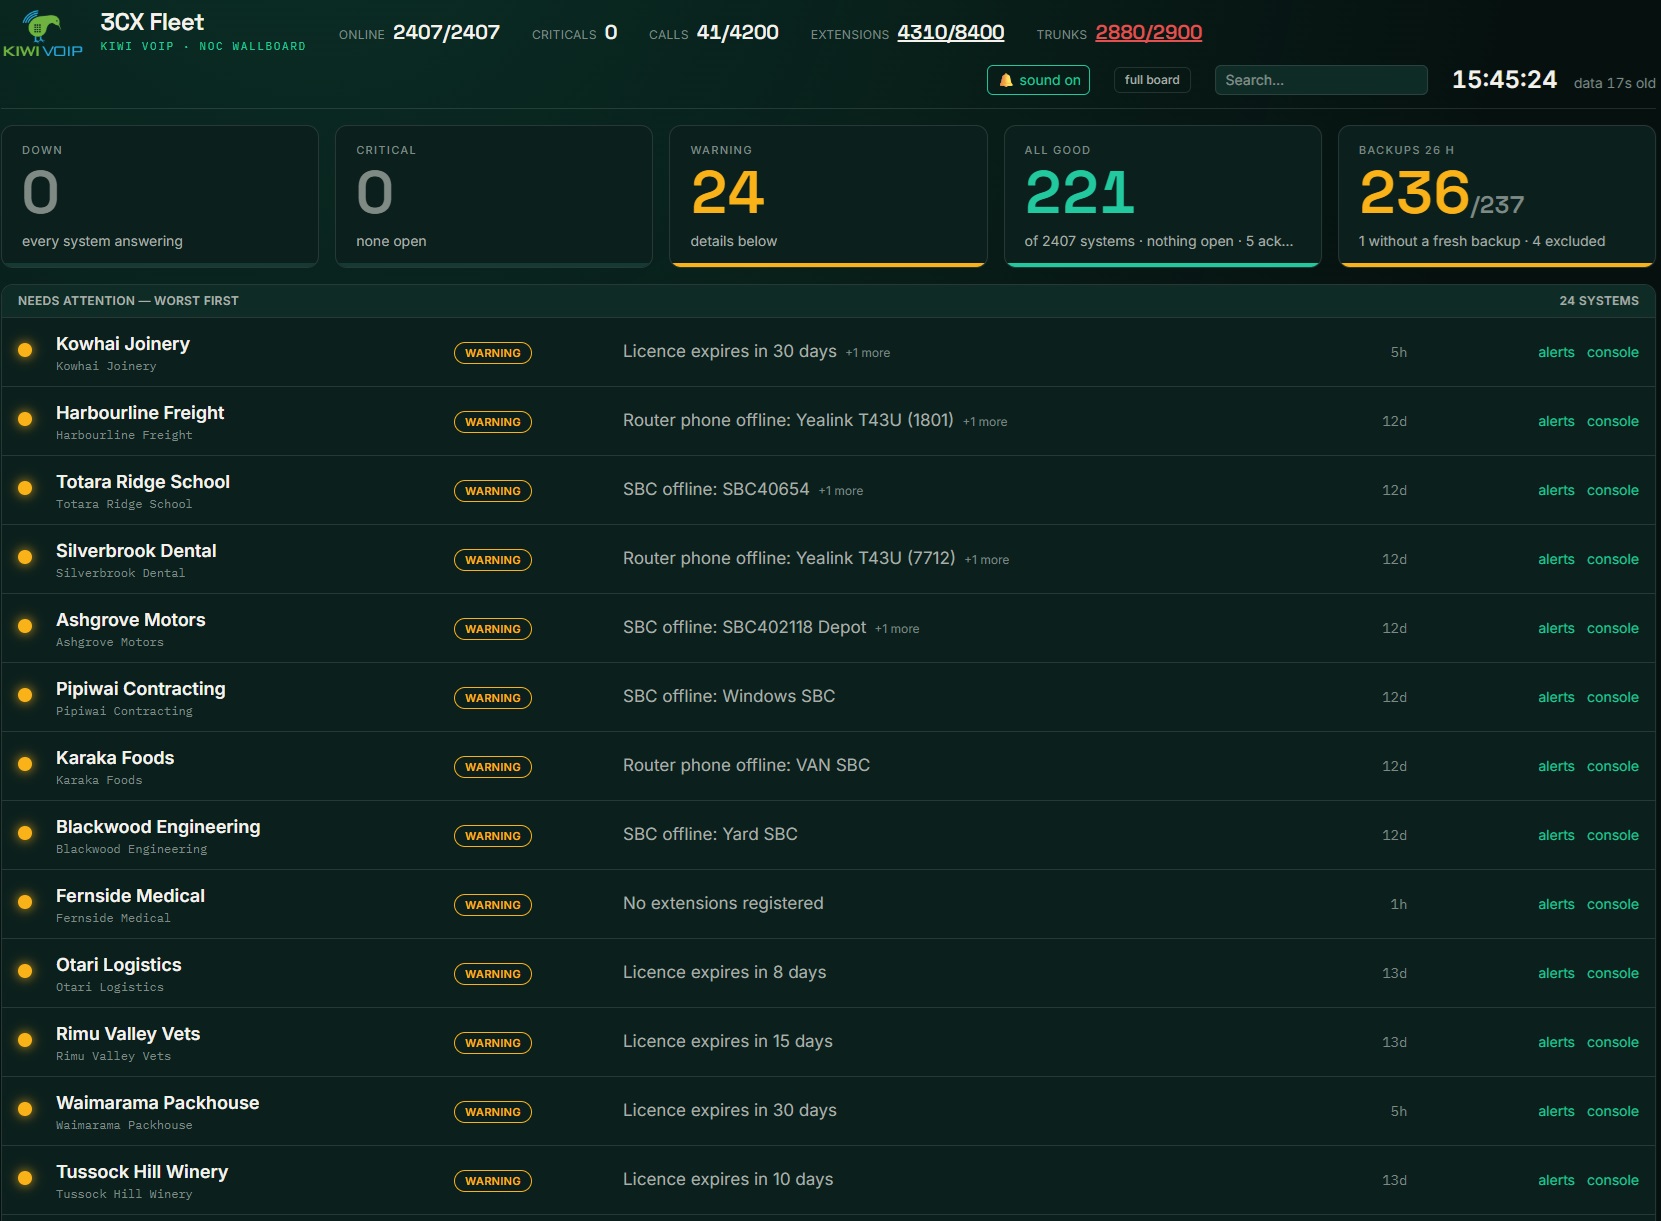Open the Backups 26 H card
This screenshot has width=1661, height=1221.
[x=1497, y=196]
